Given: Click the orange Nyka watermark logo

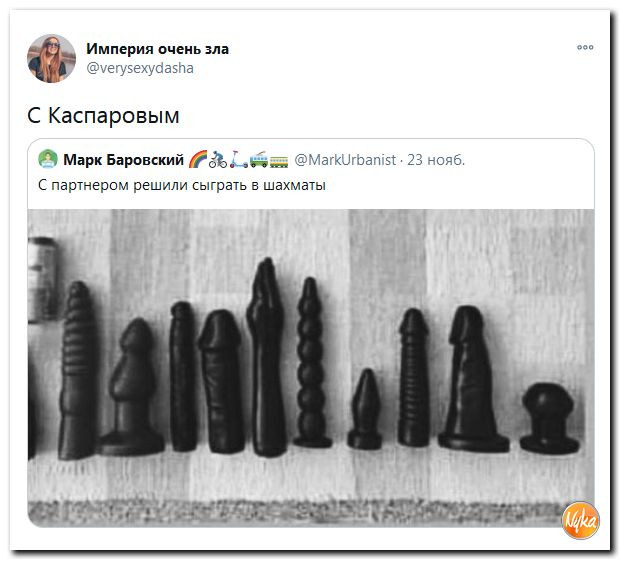Looking at the screenshot, I should tap(581, 520).
